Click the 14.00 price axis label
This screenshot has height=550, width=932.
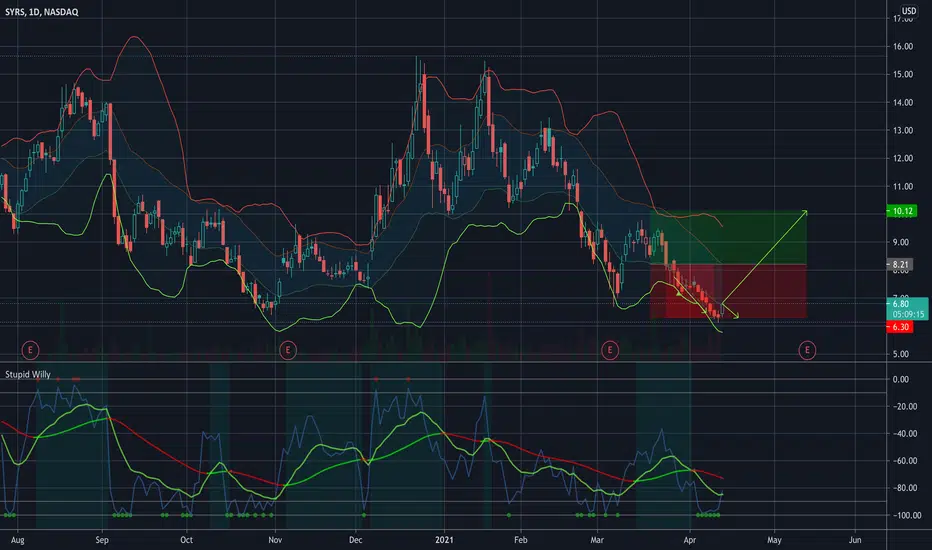coord(903,102)
